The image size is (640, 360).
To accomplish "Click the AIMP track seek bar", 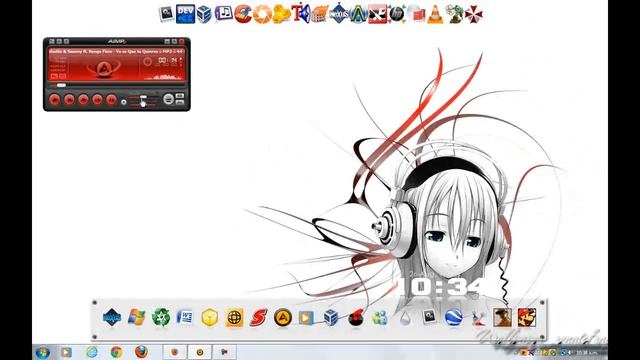I will (x=116, y=85).
